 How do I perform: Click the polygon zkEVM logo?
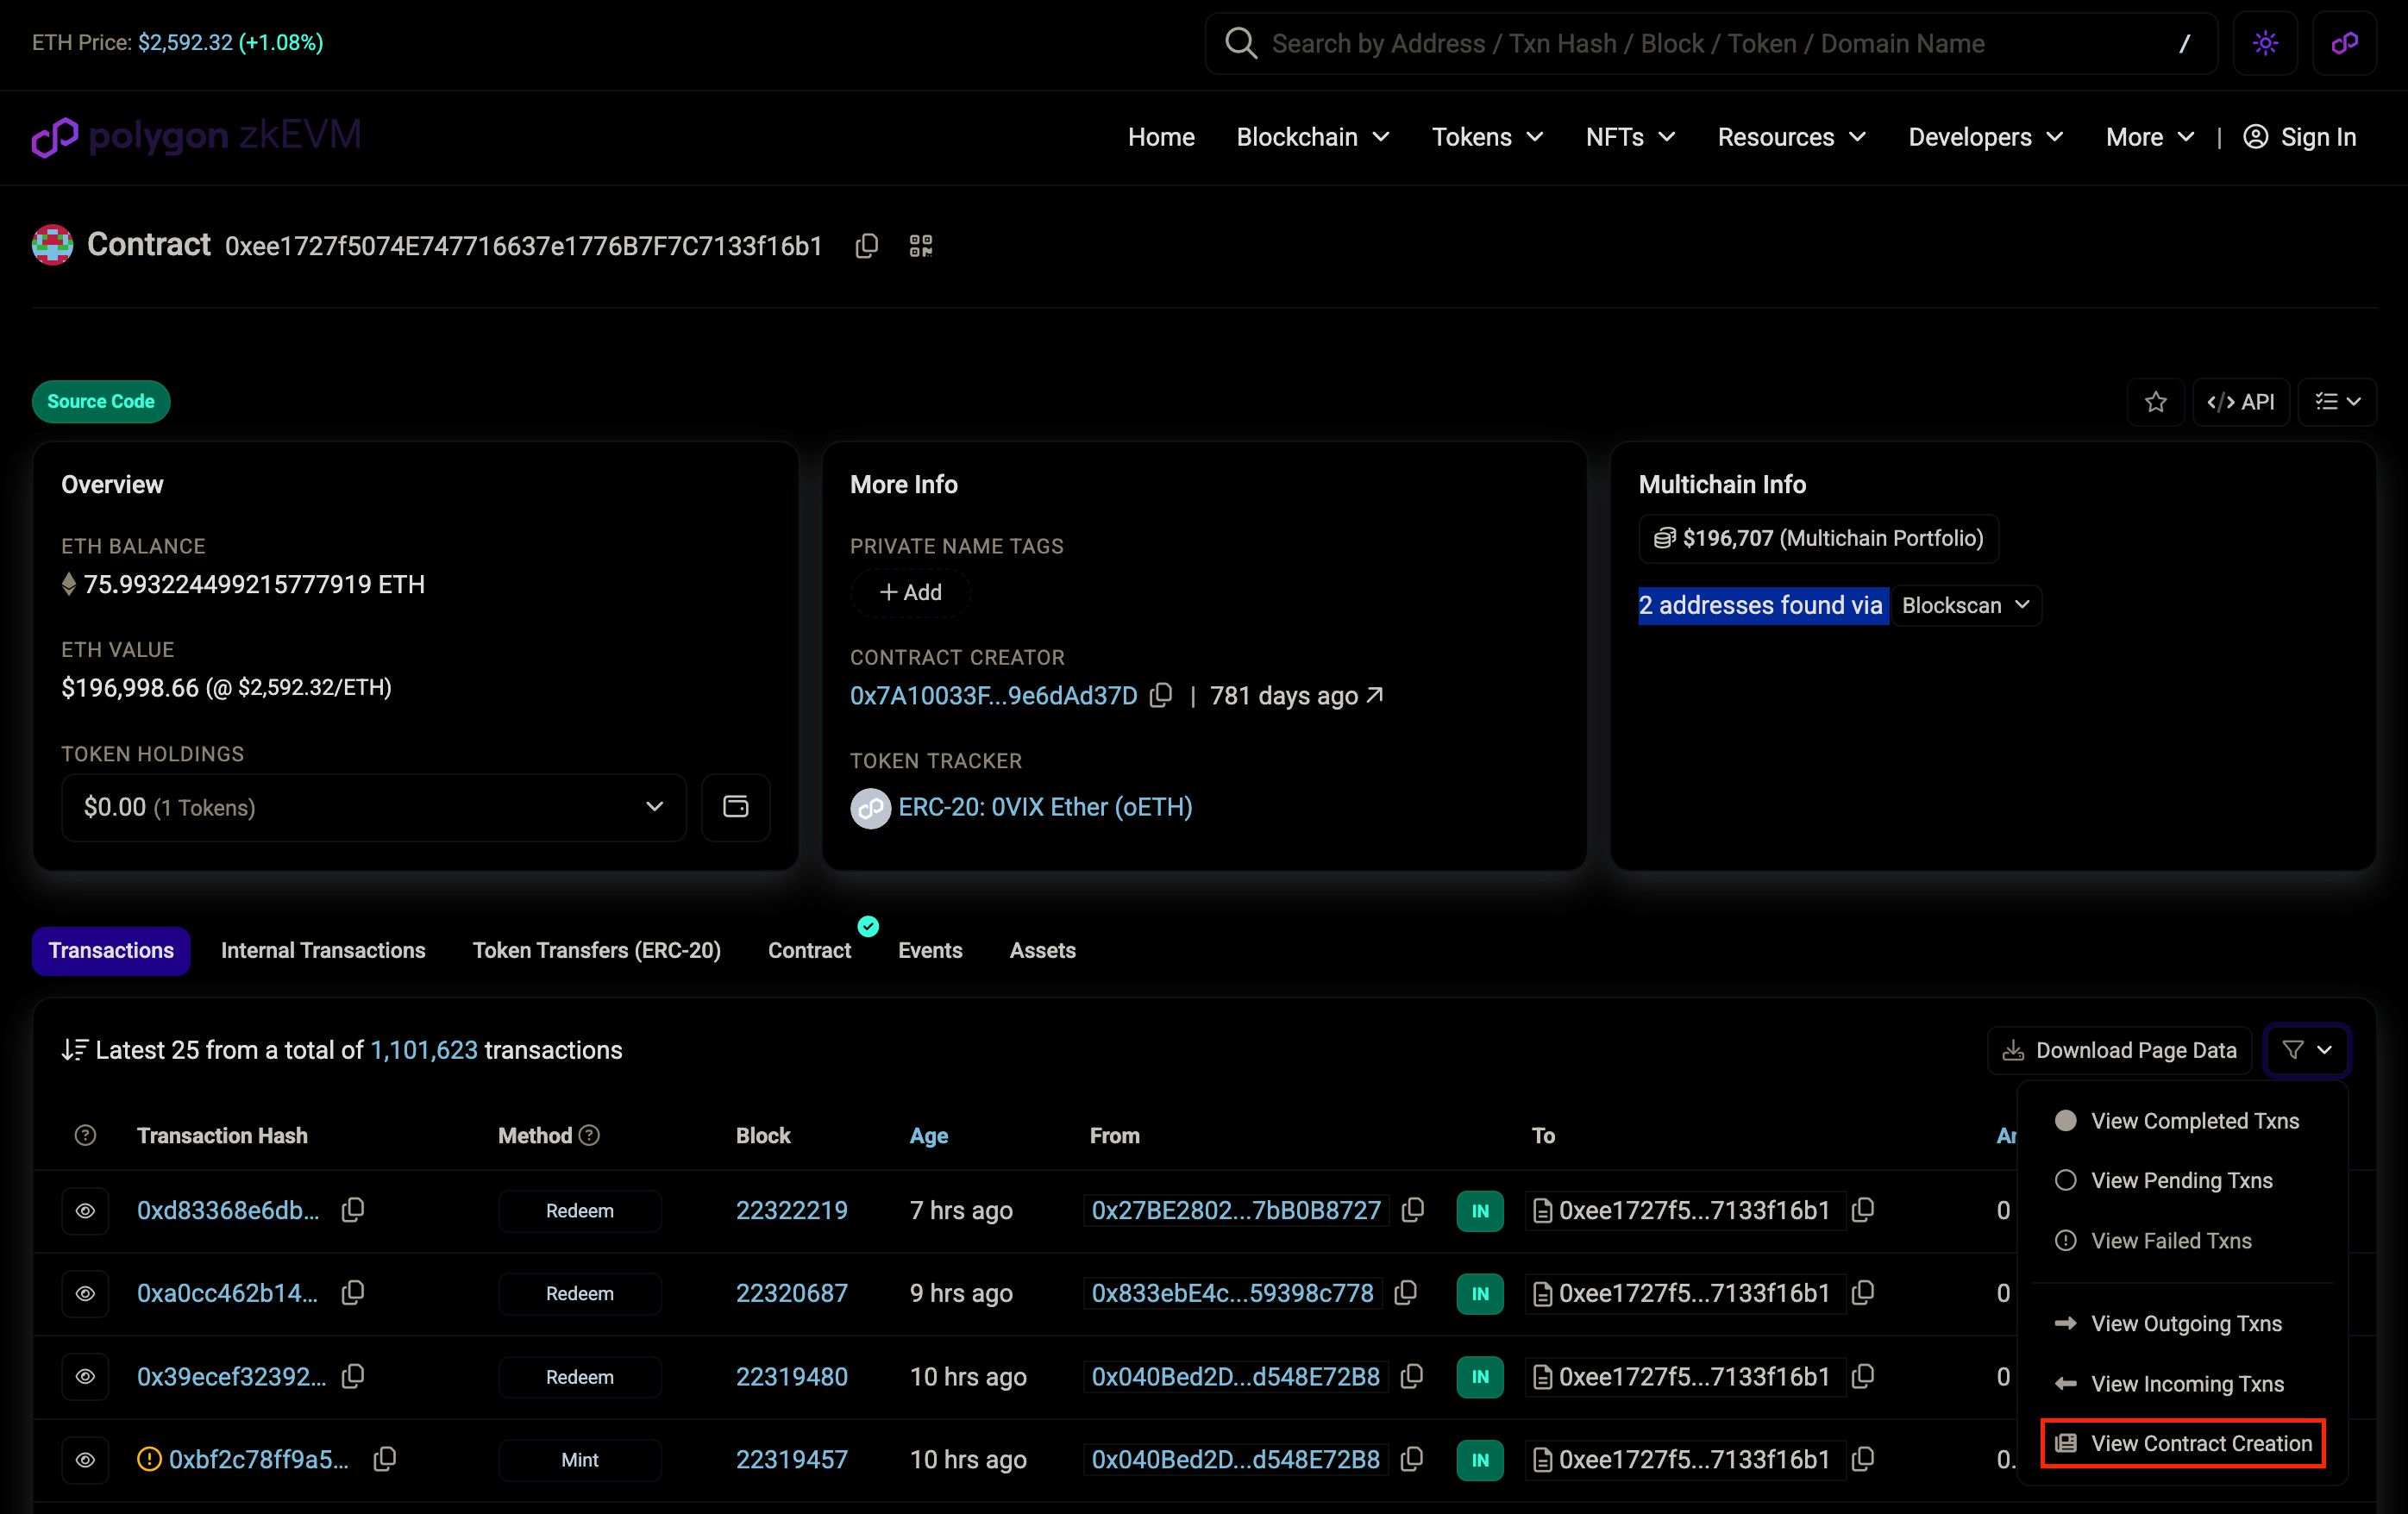click(x=196, y=136)
